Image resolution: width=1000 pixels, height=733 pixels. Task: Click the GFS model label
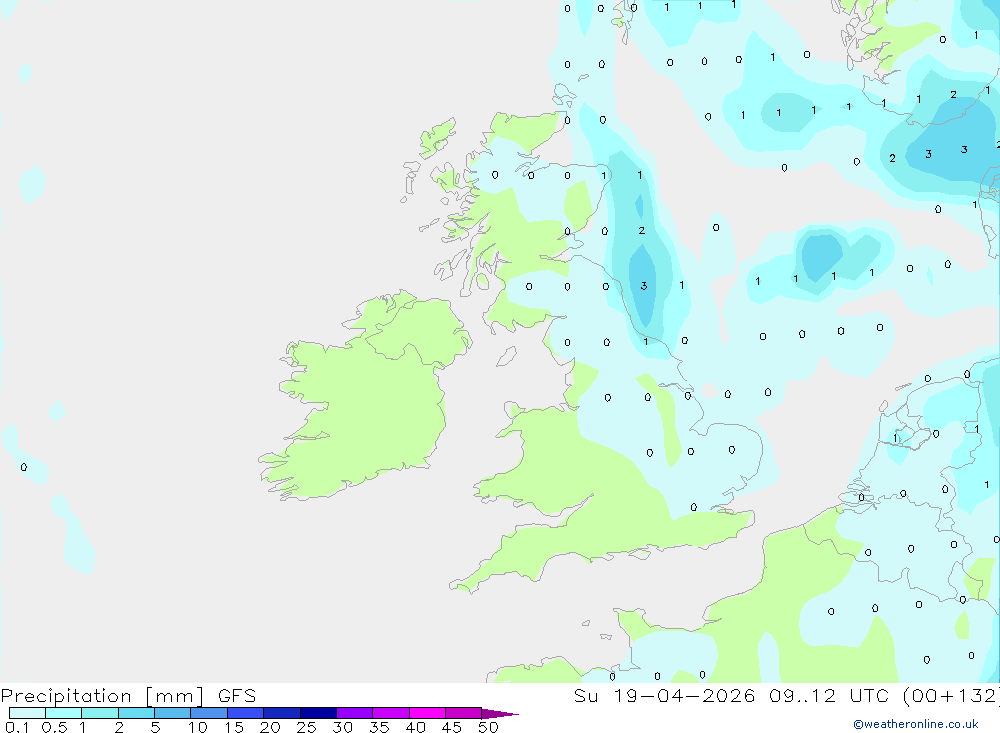click(x=237, y=695)
